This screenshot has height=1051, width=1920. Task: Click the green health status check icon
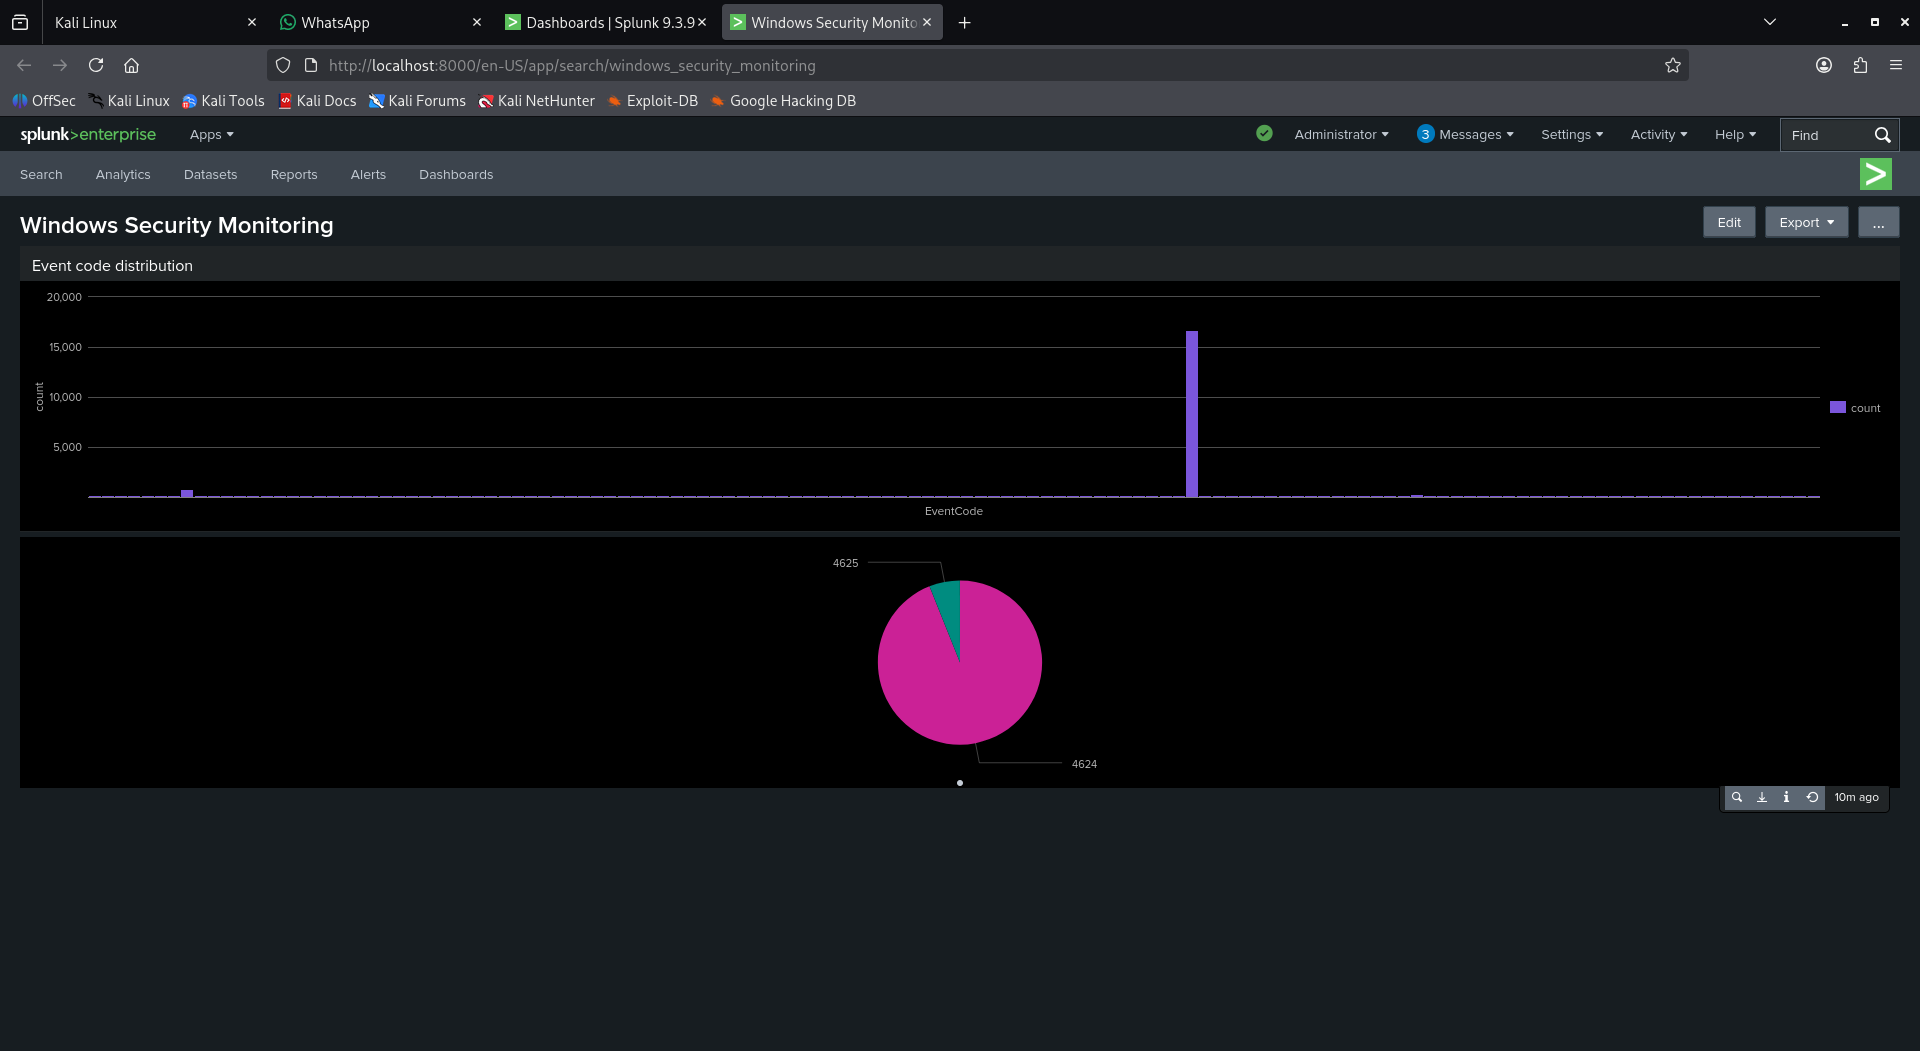1264,134
